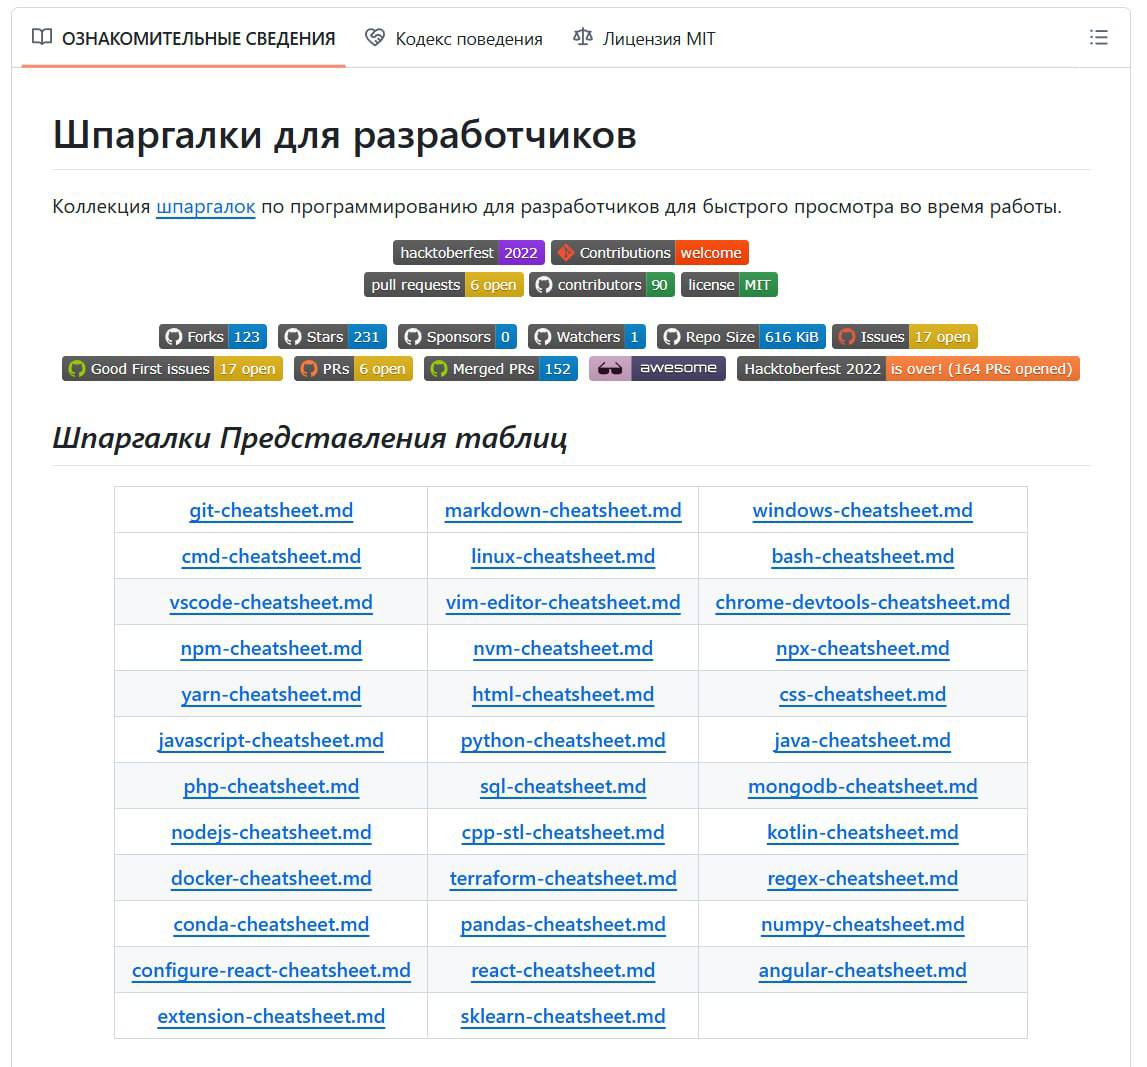The width and height of the screenshot is (1147, 1067).
Task: Click the contributors 90 badge
Action: click(x=602, y=285)
